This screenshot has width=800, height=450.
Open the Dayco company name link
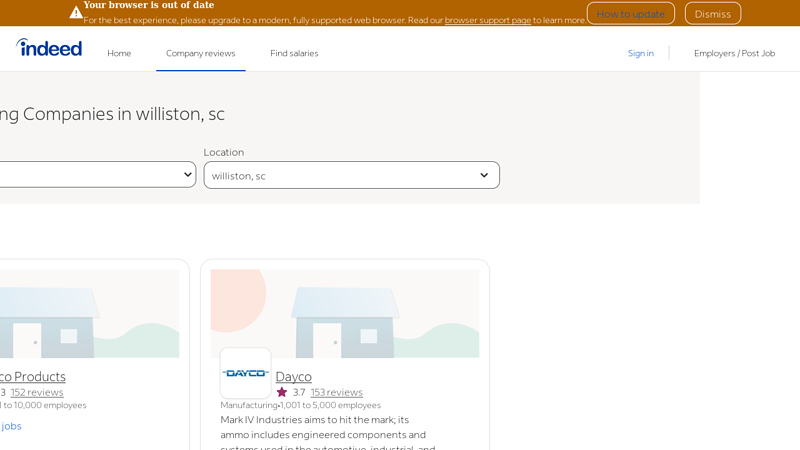point(293,376)
